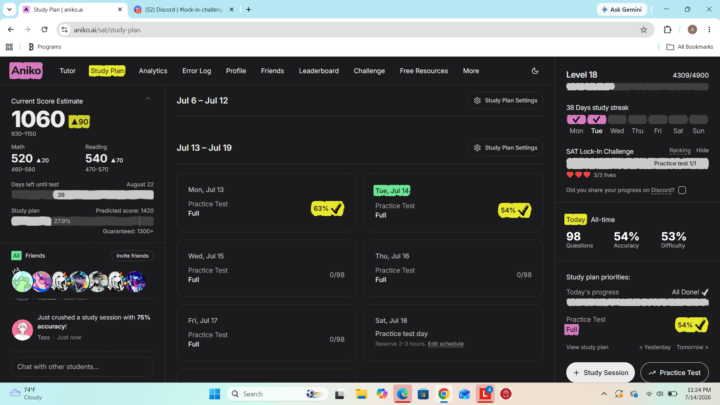The image size is (720, 405).
Task: Click the Windows Start icon
Action: pos(214,394)
